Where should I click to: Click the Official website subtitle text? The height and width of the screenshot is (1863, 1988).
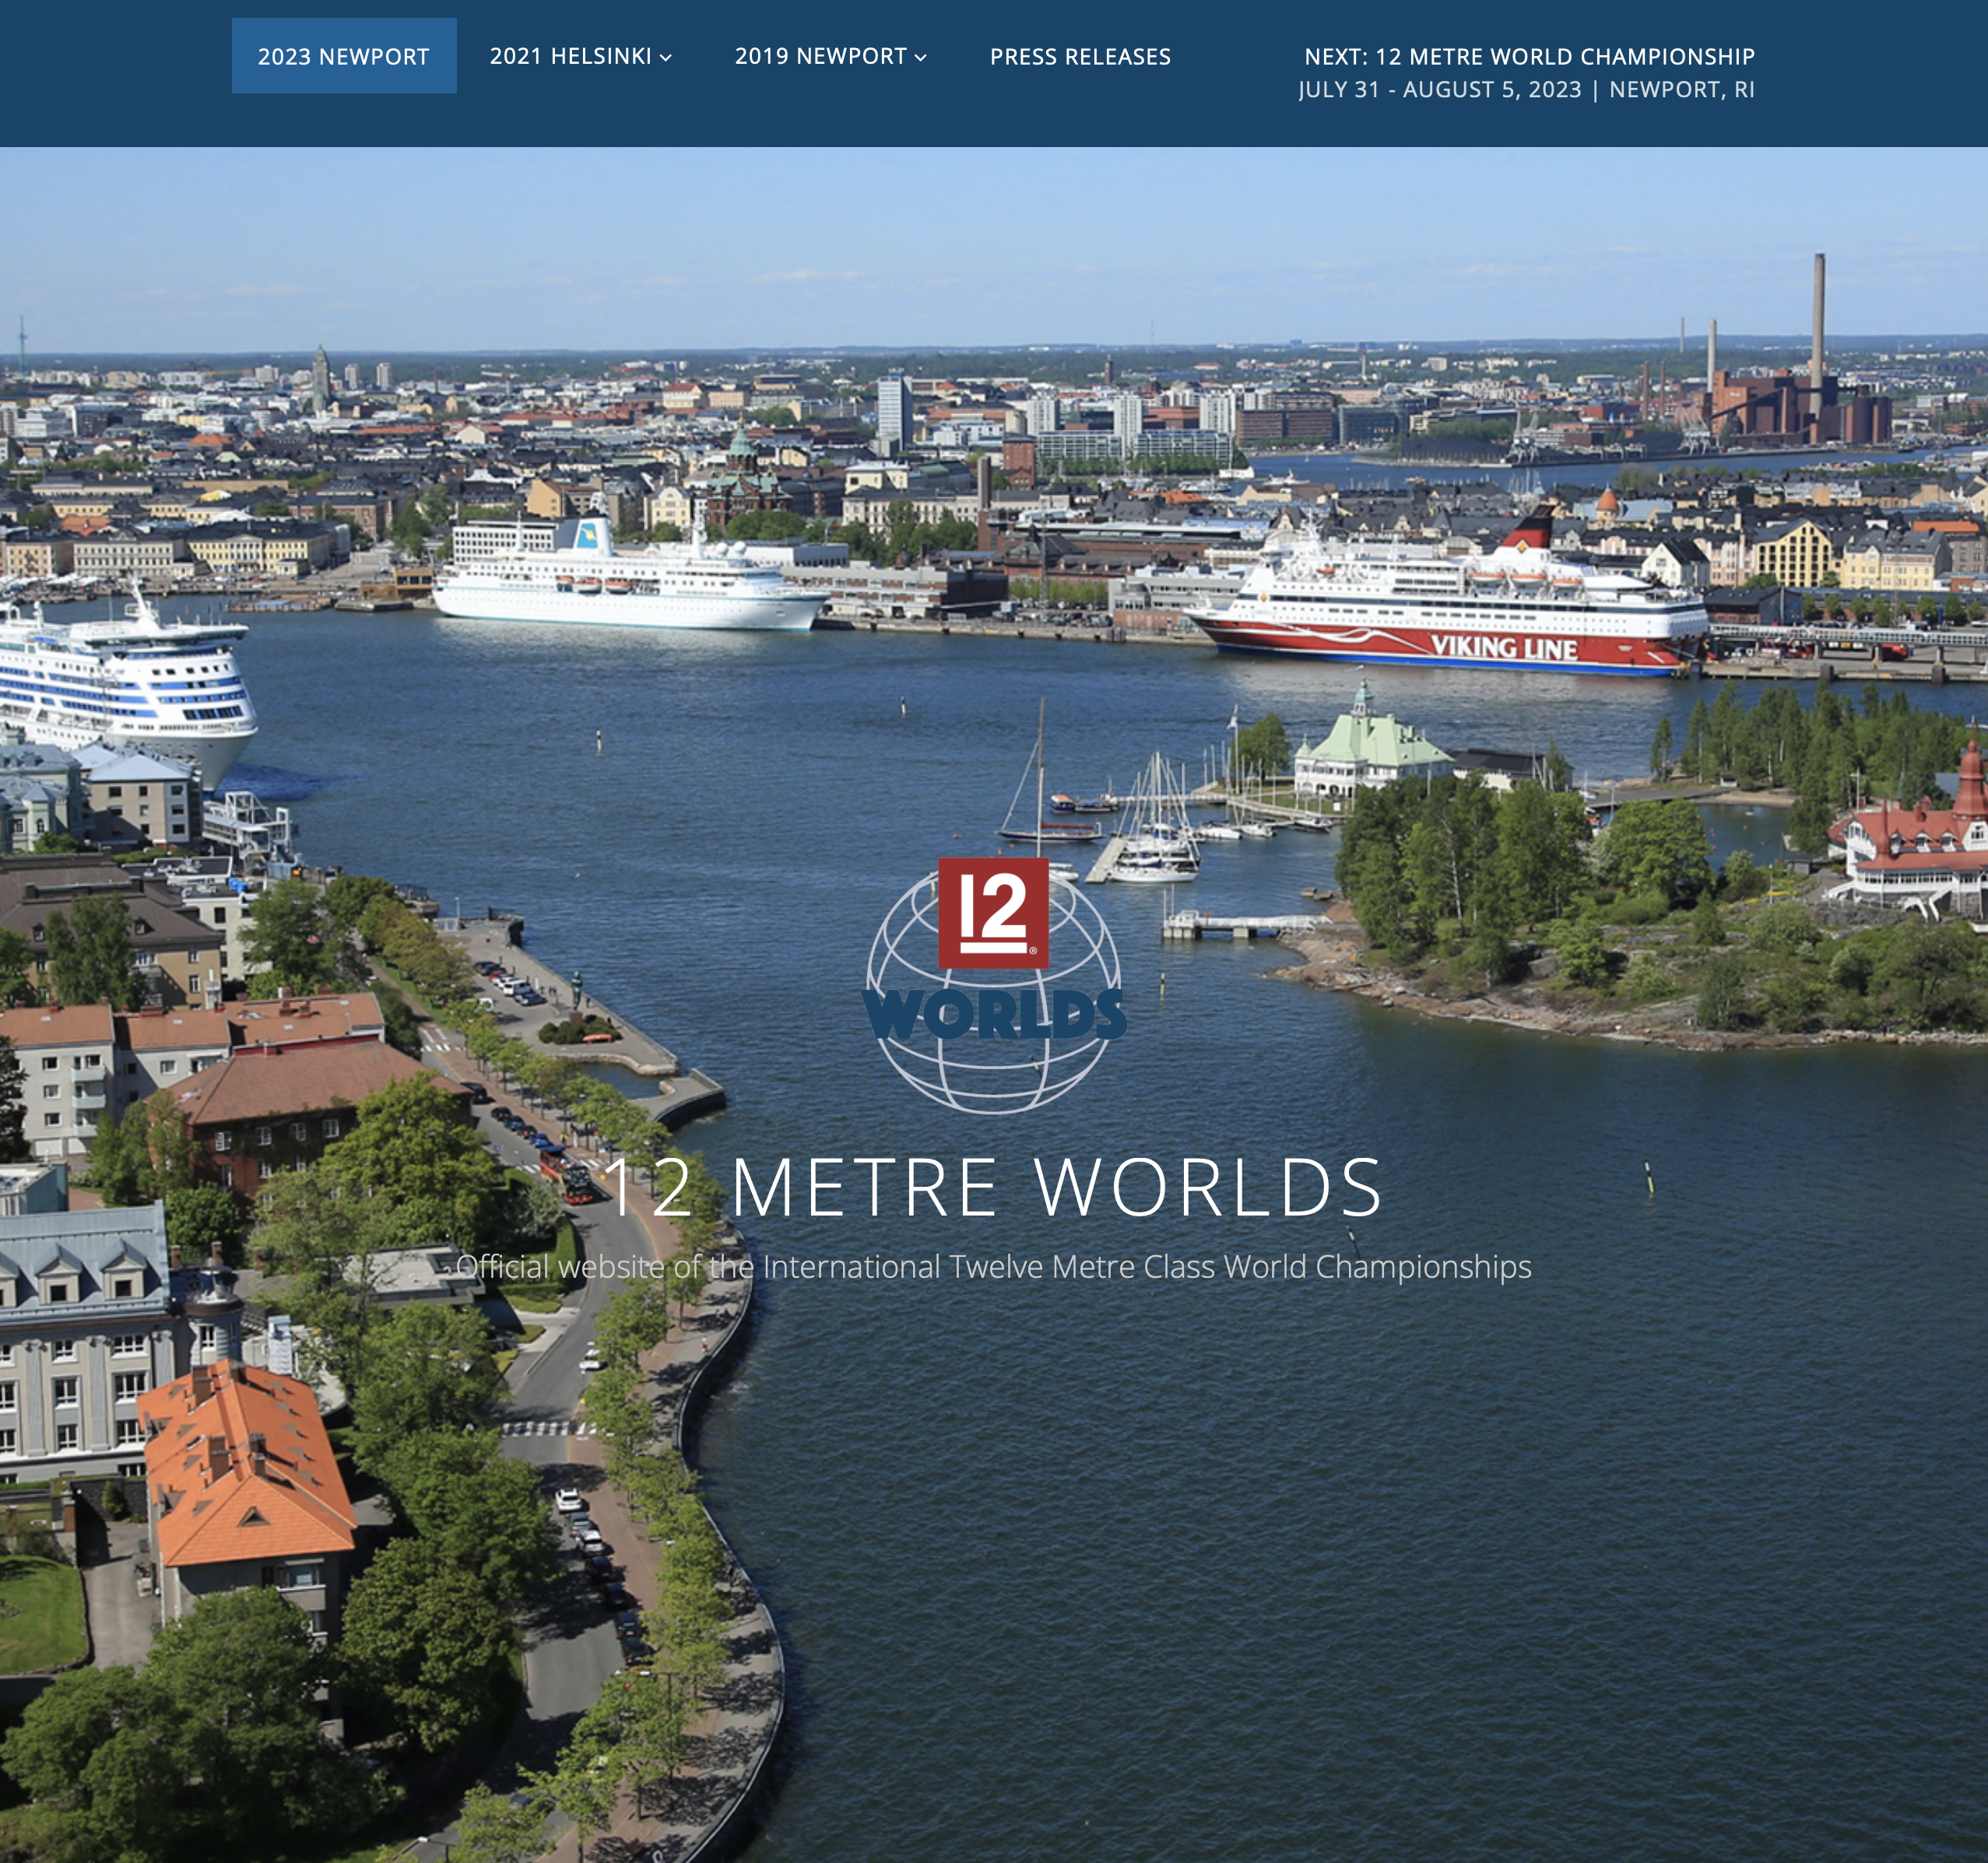(993, 1267)
